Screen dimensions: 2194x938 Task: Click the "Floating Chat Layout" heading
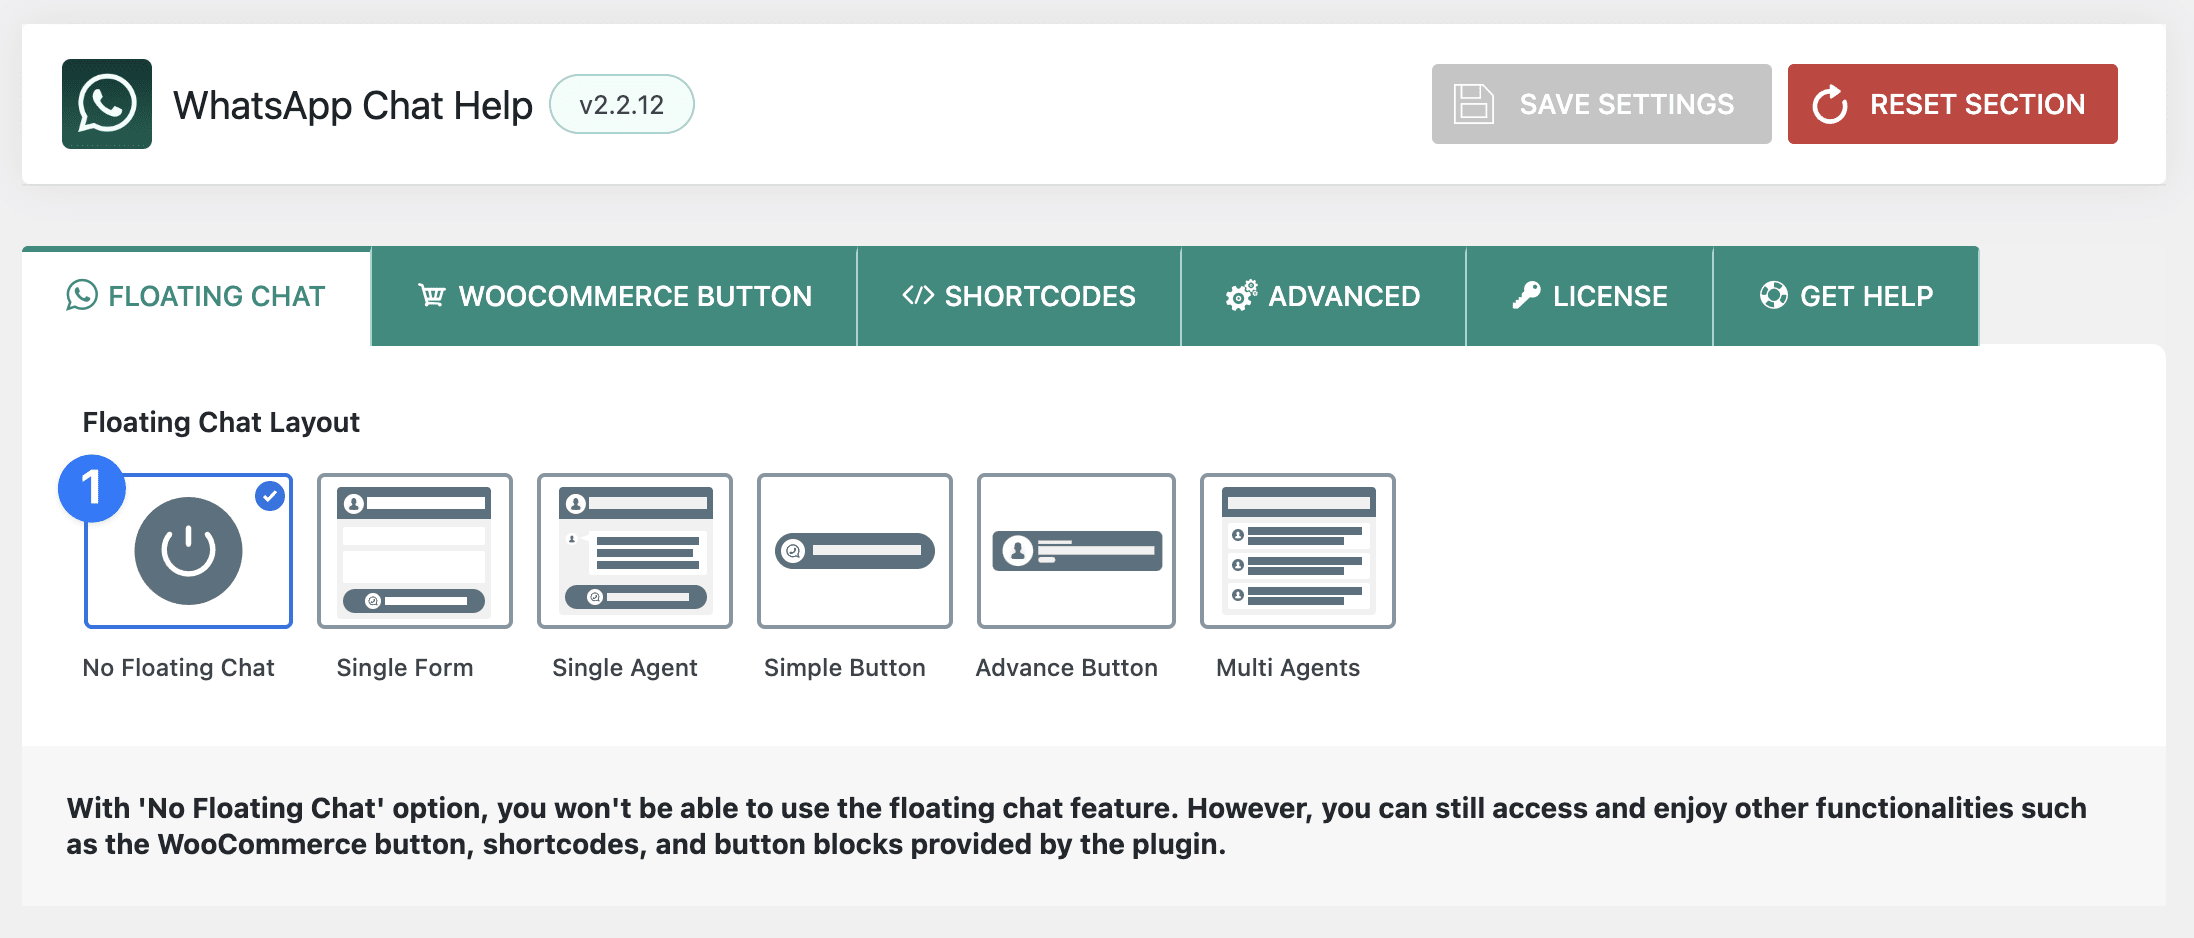(x=221, y=422)
